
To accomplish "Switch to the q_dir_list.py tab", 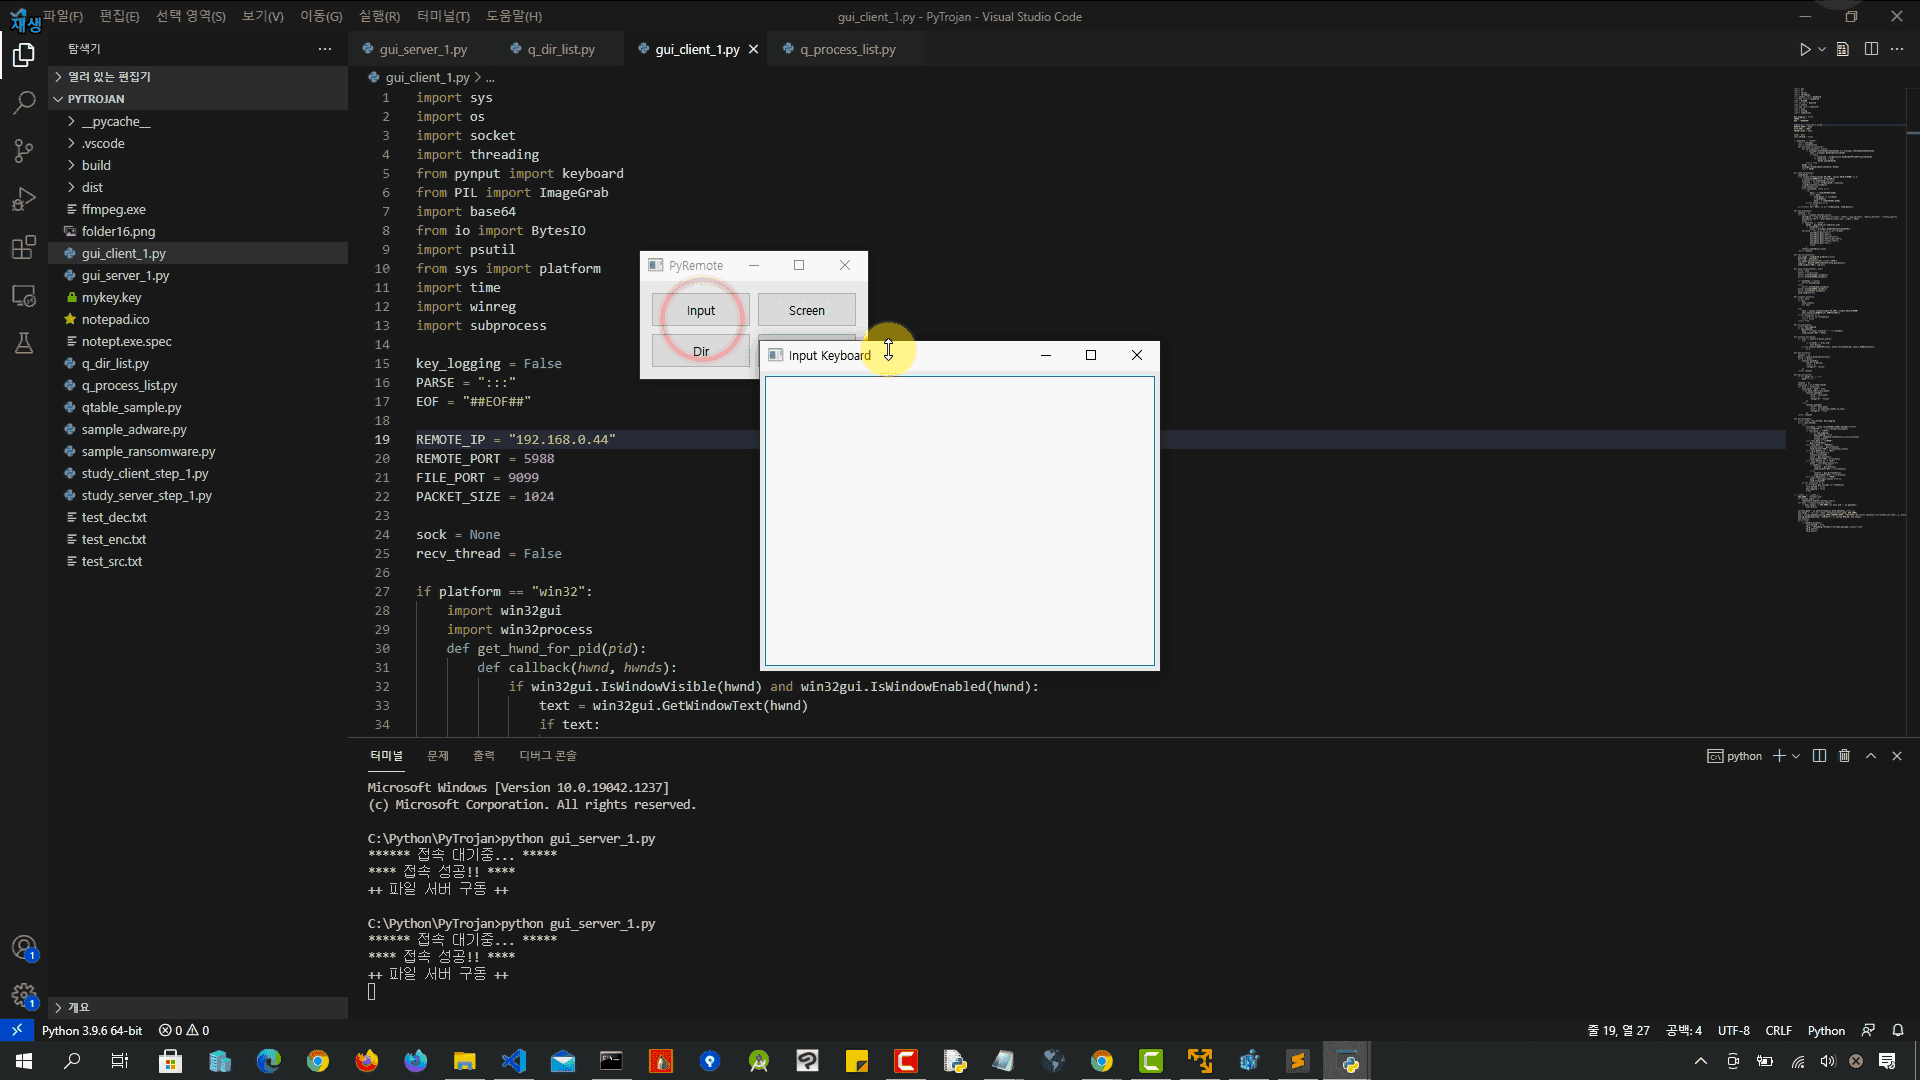I will coord(560,49).
